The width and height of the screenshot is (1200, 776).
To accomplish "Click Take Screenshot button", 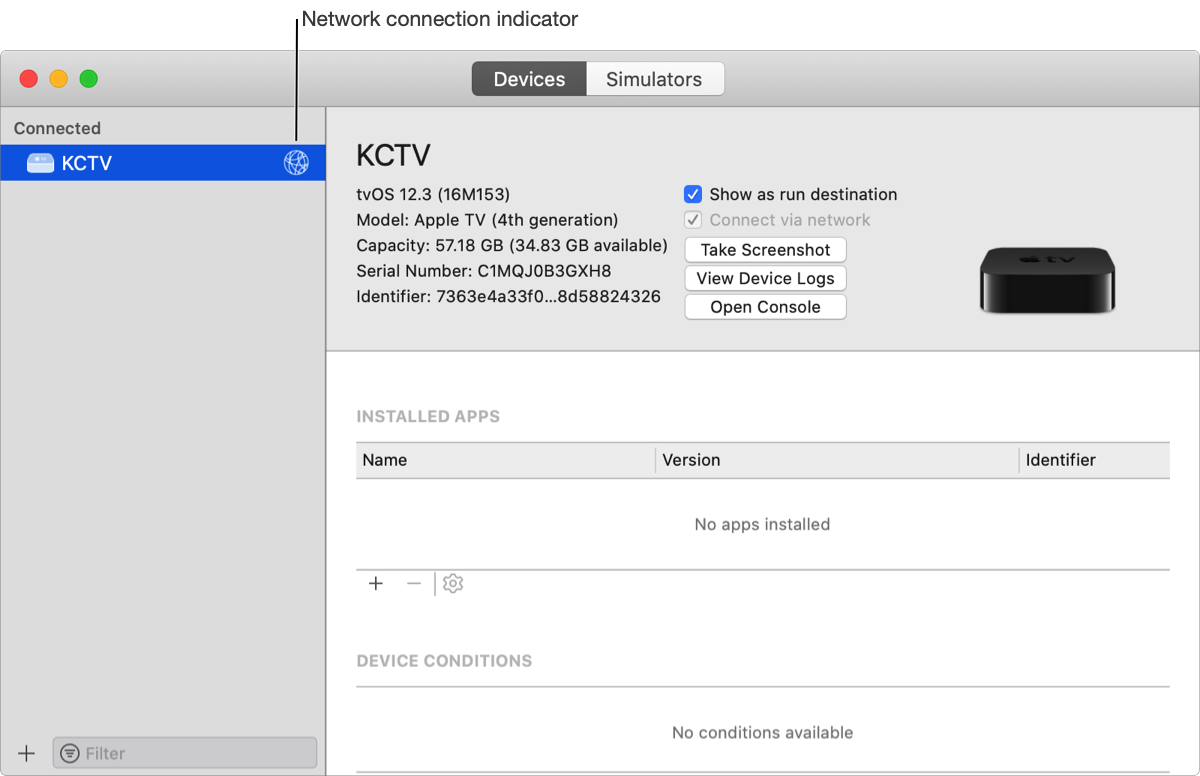I will coord(765,249).
